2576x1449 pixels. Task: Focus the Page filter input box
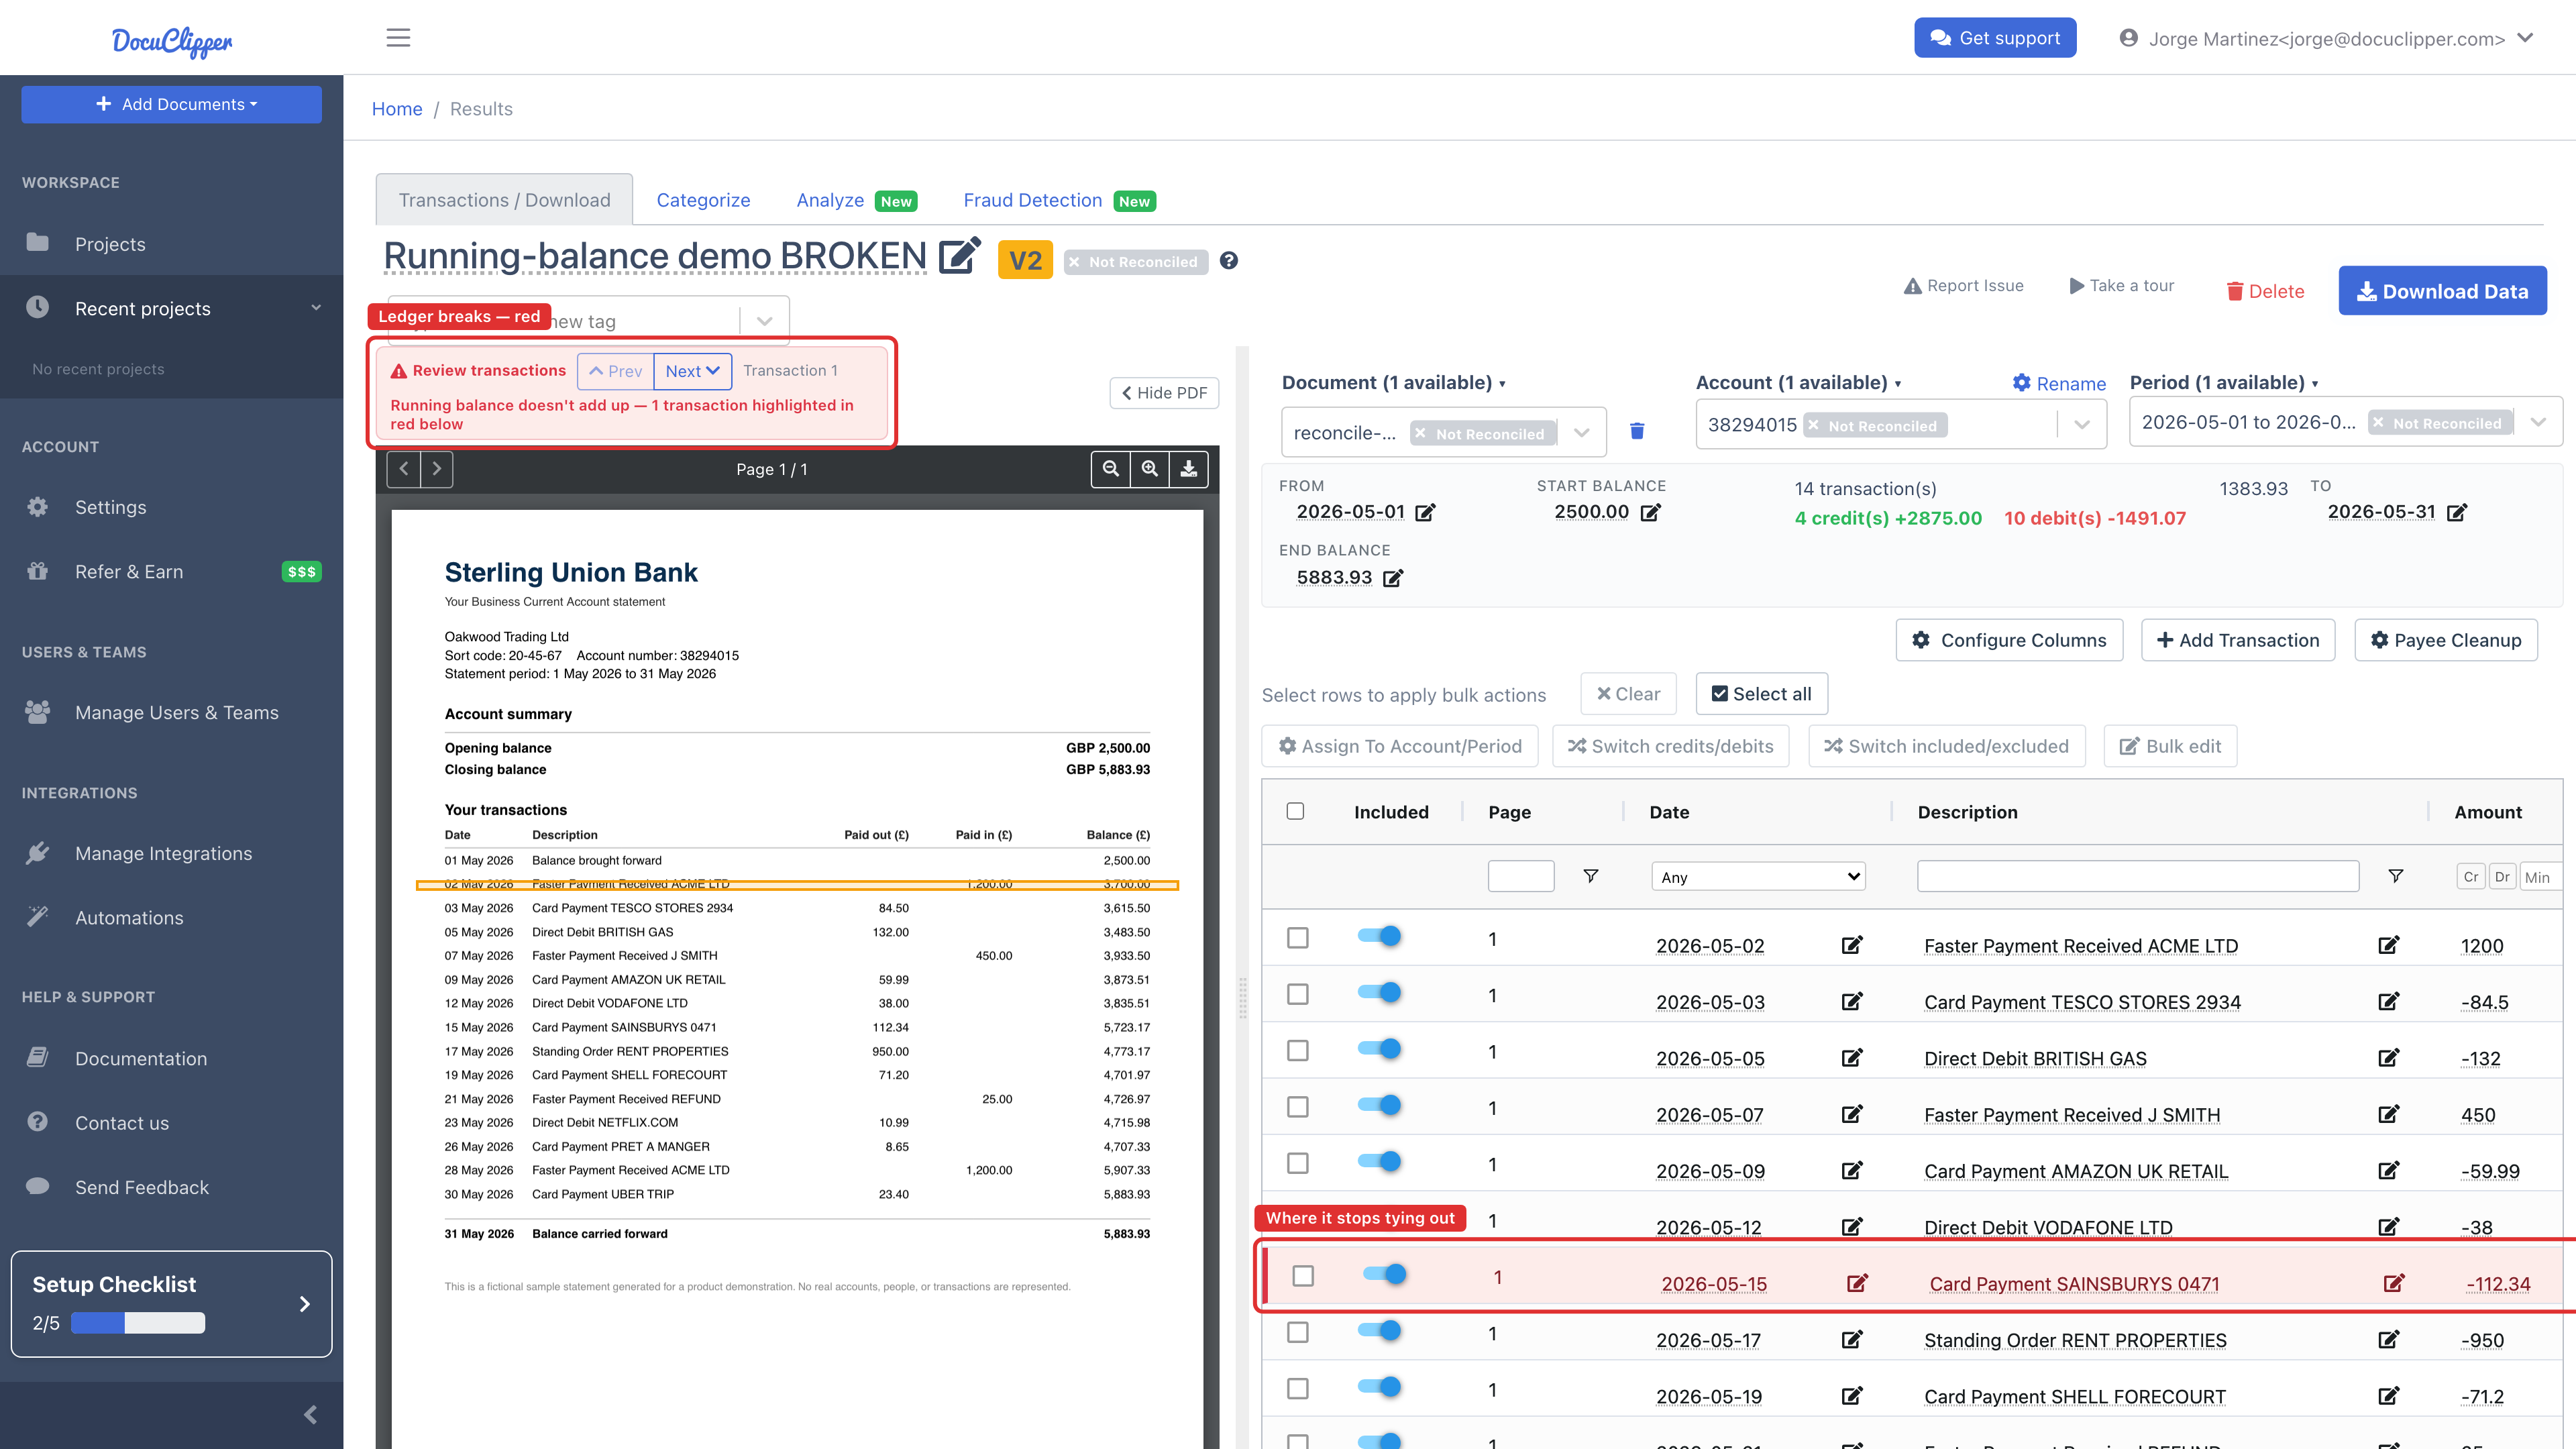[x=1520, y=876]
